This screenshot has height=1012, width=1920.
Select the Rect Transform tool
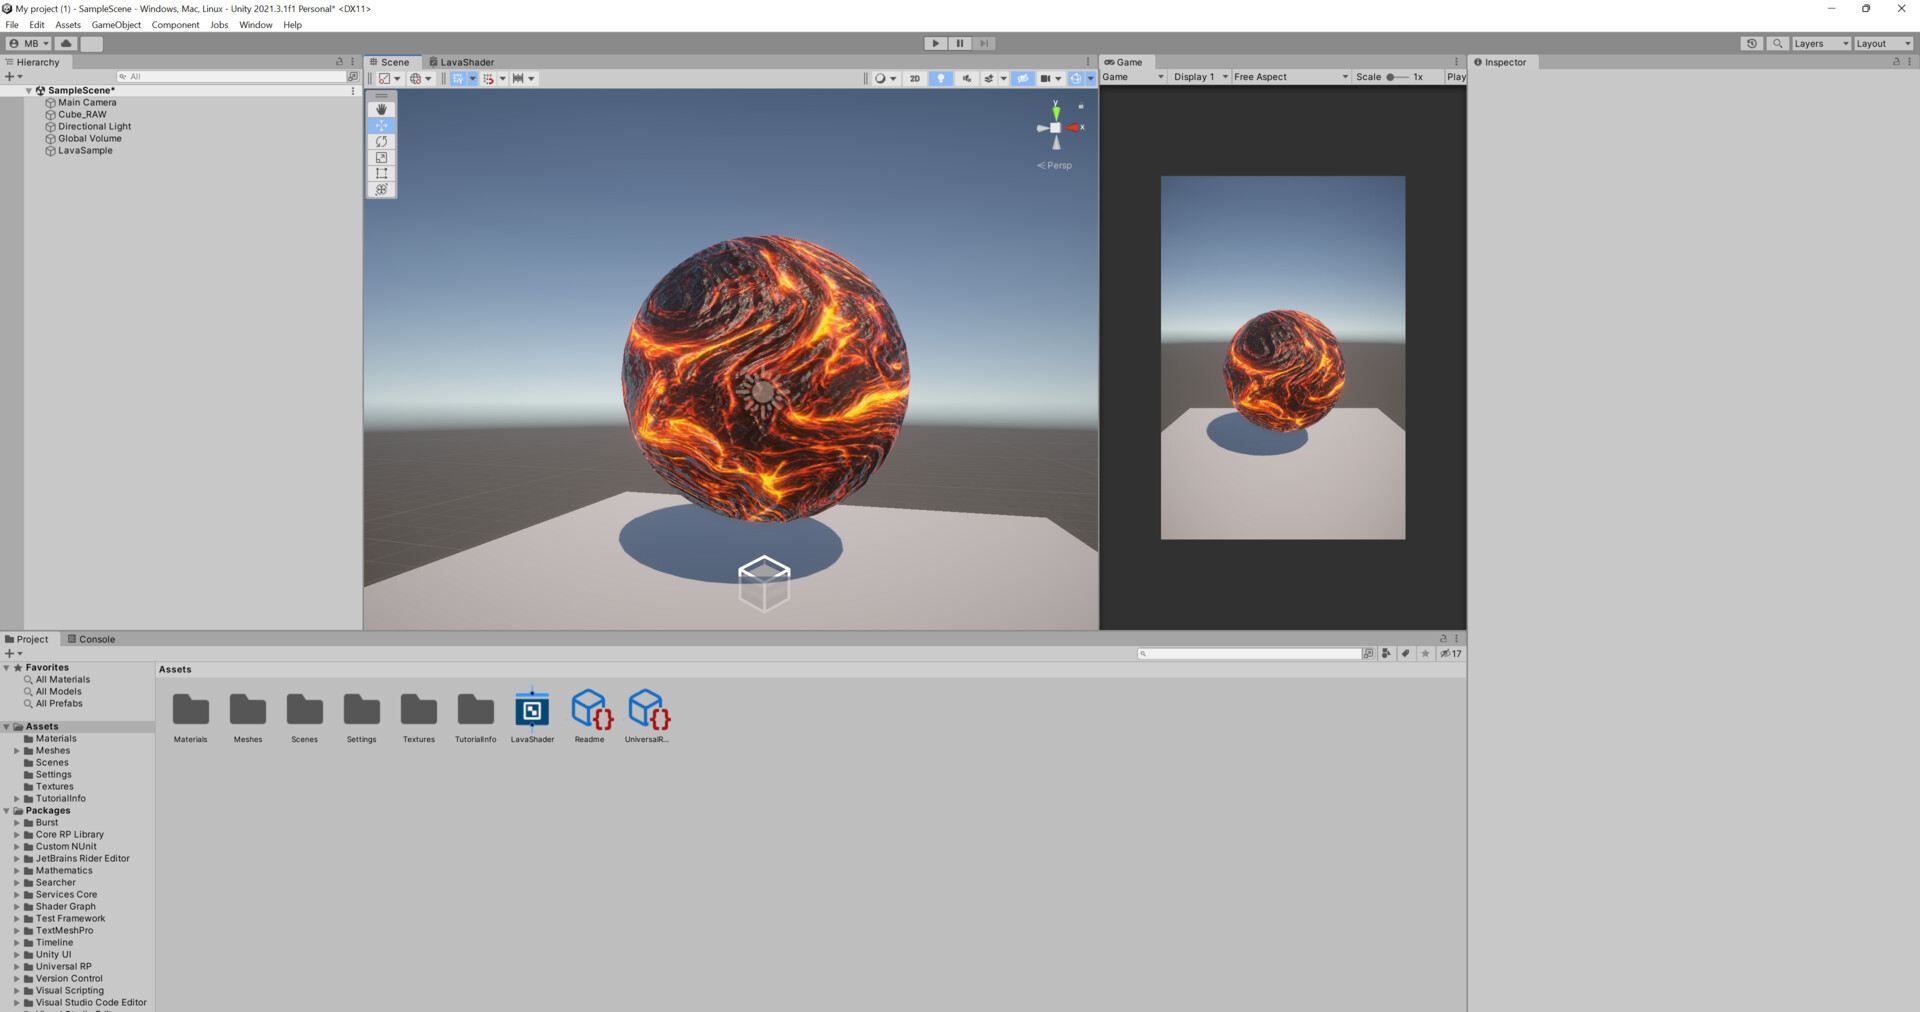381,173
